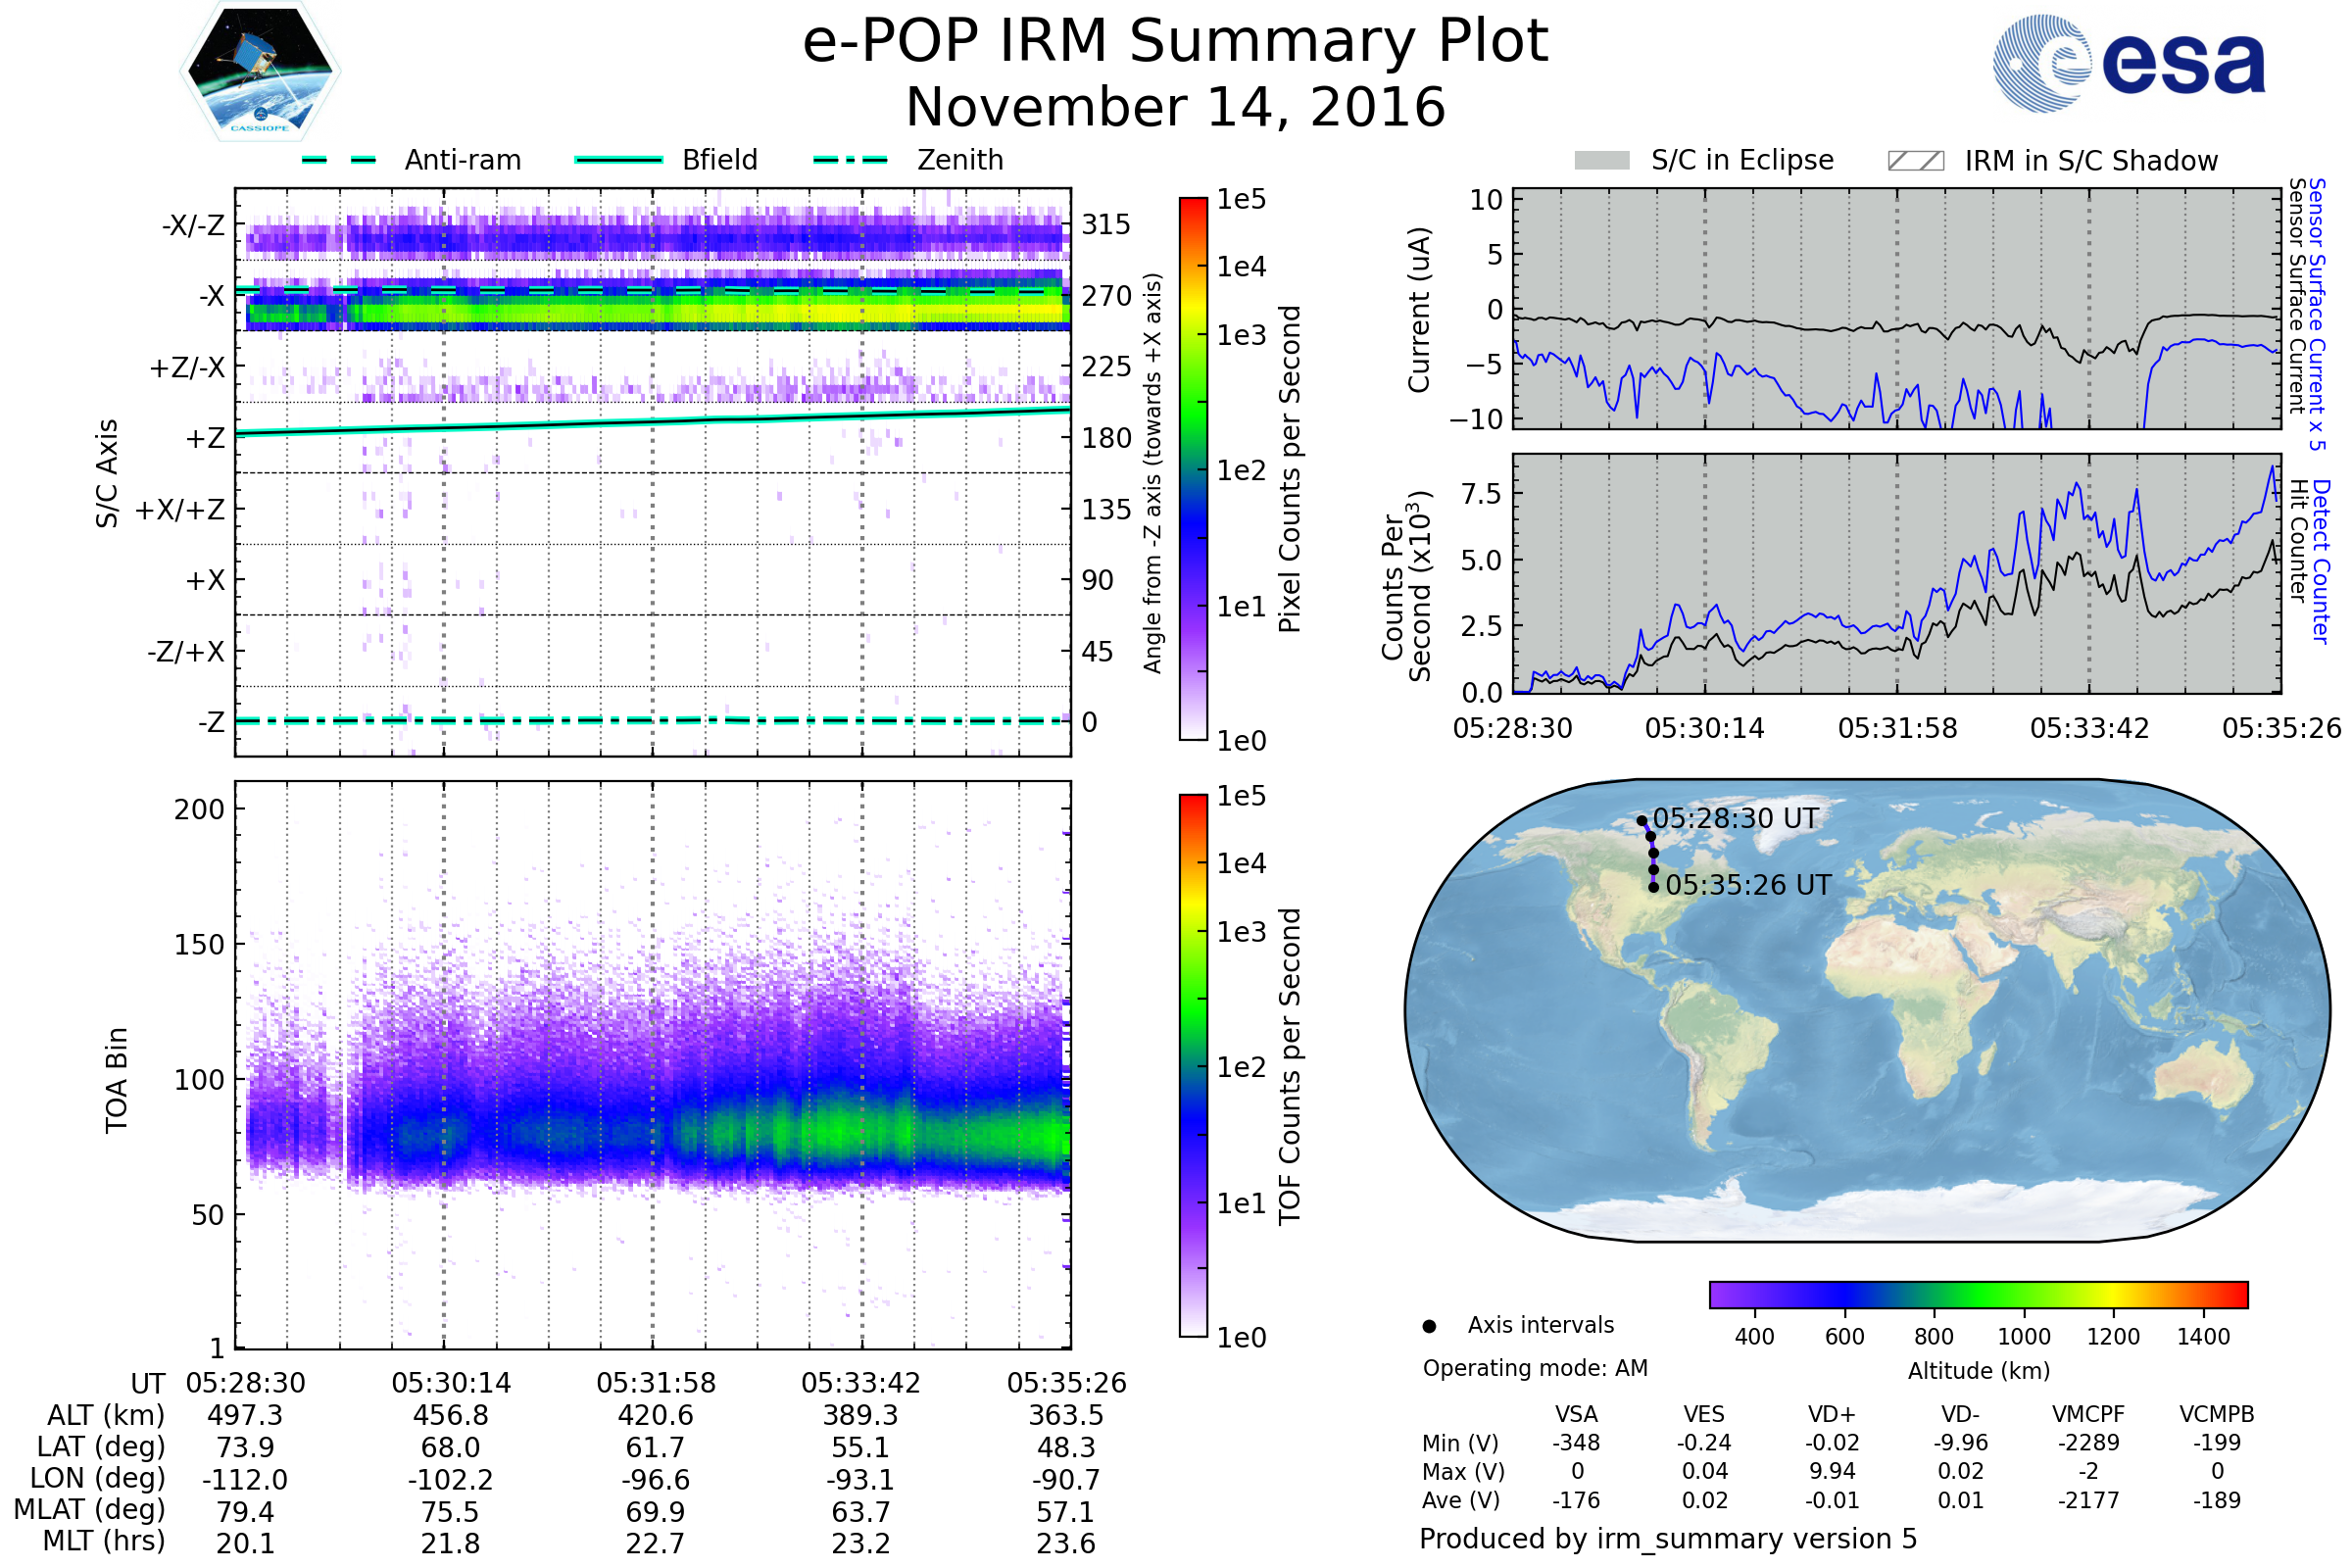Click the Zenith dash-dot legend marker

pyautogui.click(x=851, y=160)
